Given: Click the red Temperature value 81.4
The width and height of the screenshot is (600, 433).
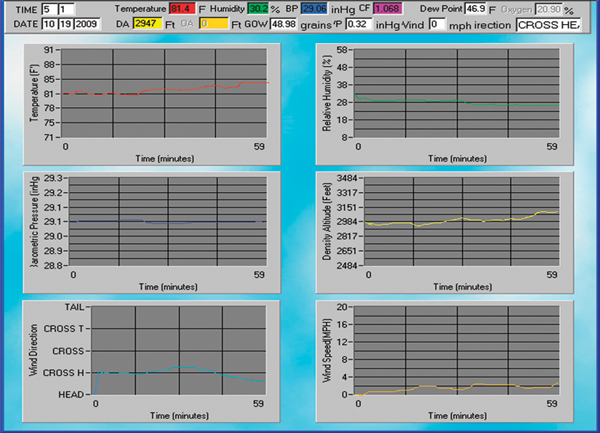Looking at the screenshot, I should 182,8.
